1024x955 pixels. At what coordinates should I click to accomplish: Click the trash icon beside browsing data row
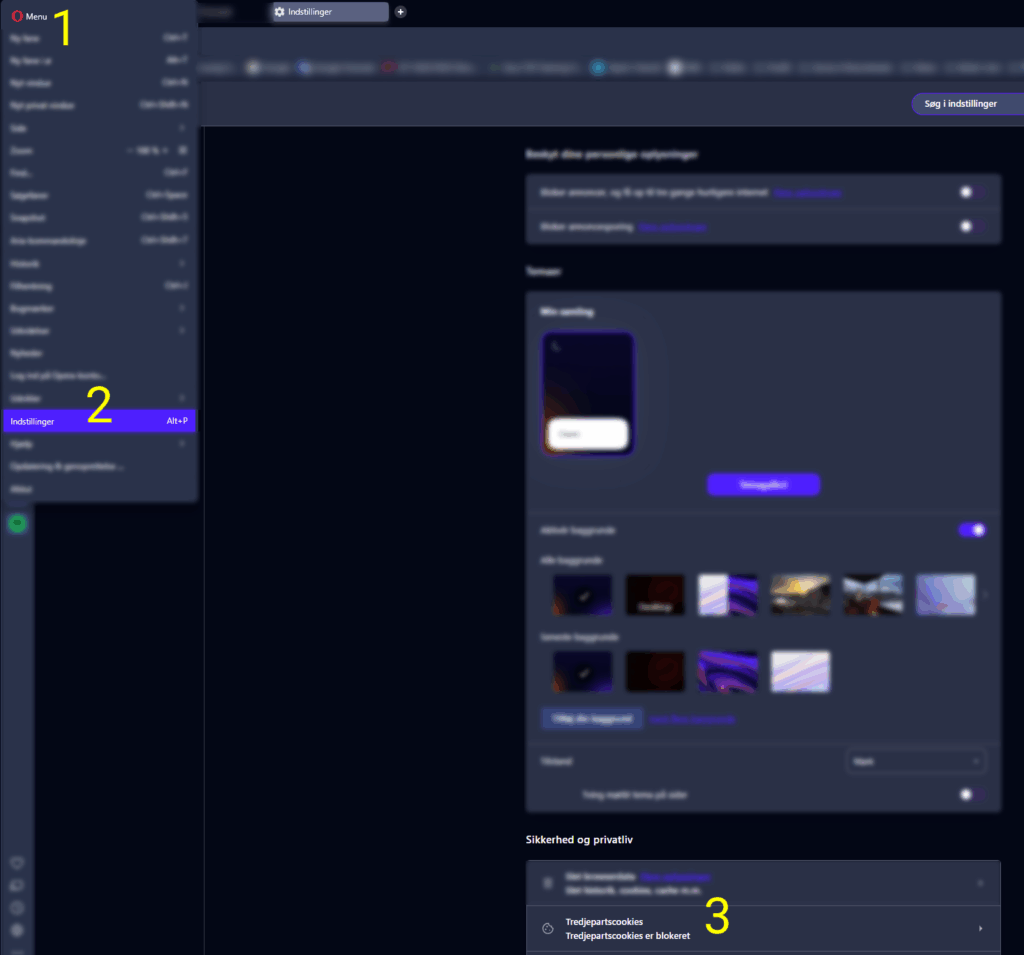pos(548,883)
